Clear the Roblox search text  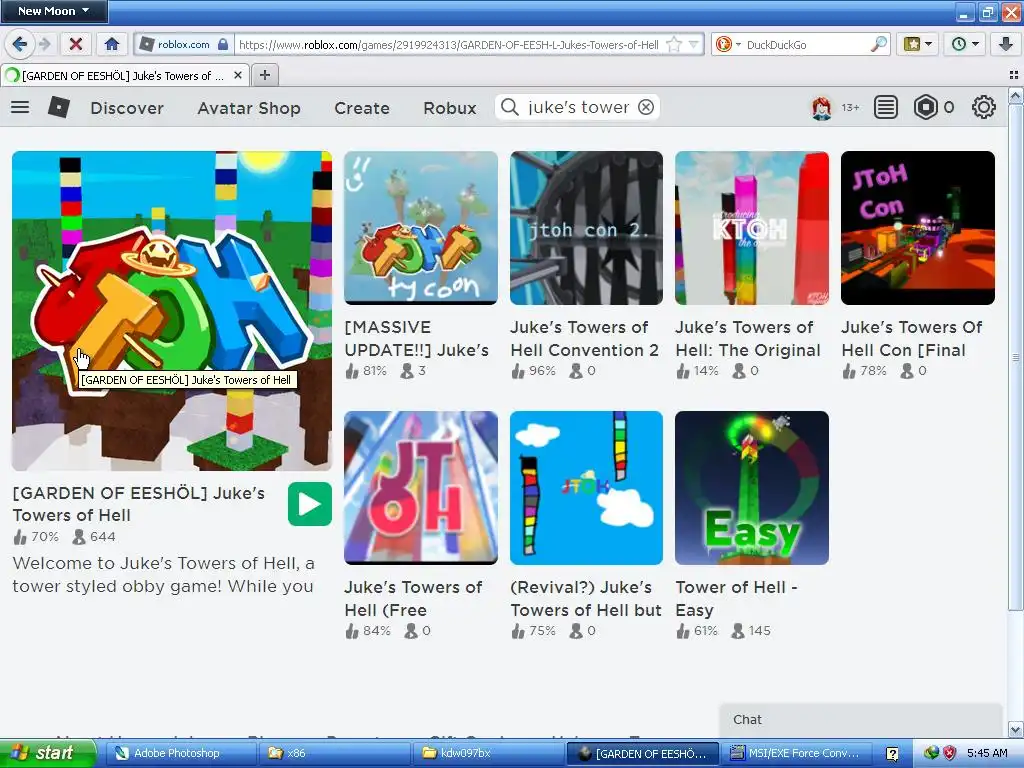click(646, 107)
